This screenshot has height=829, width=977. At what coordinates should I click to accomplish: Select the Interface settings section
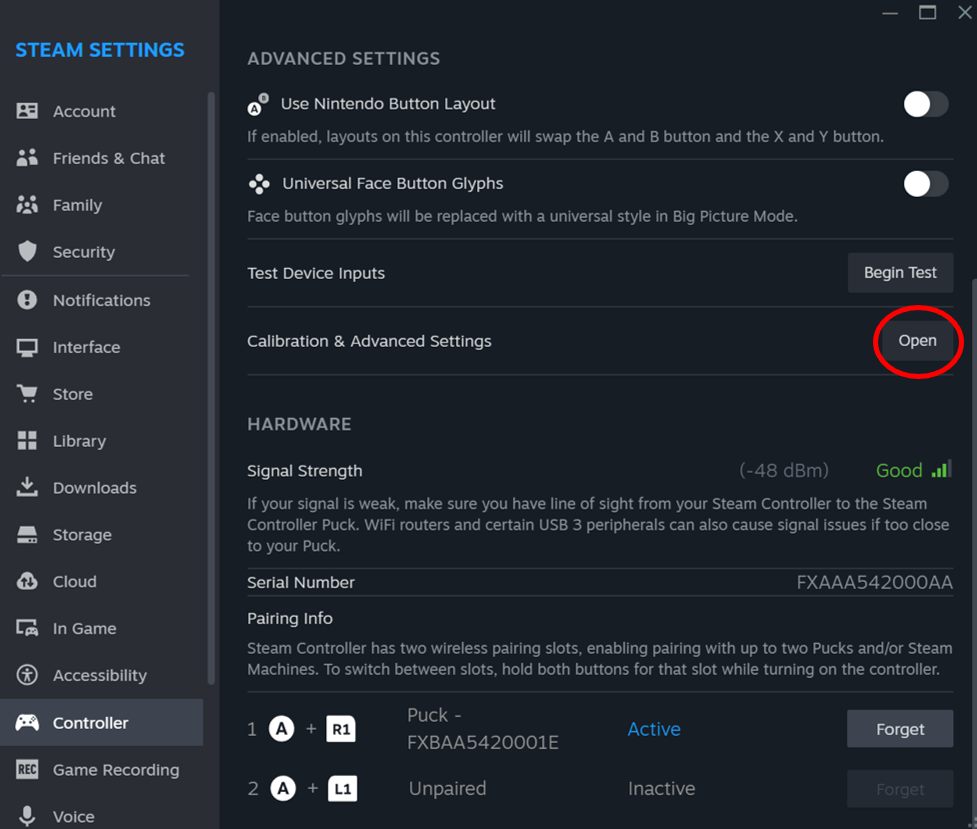coord(102,347)
